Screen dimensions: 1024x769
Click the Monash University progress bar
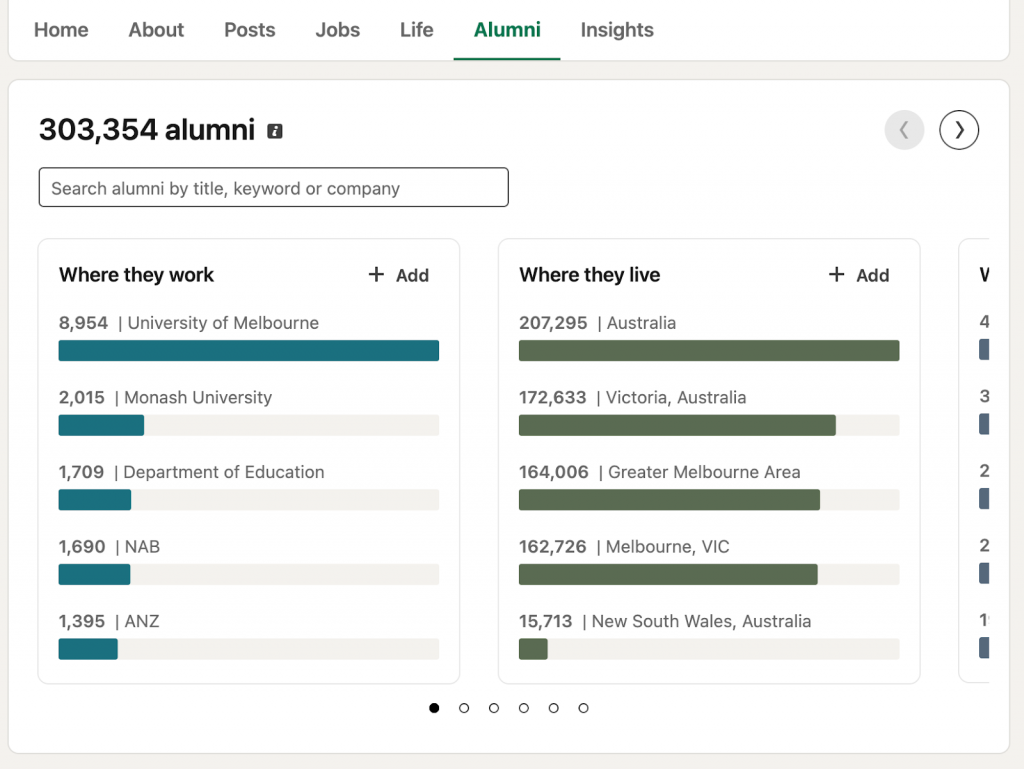[101, 425]
